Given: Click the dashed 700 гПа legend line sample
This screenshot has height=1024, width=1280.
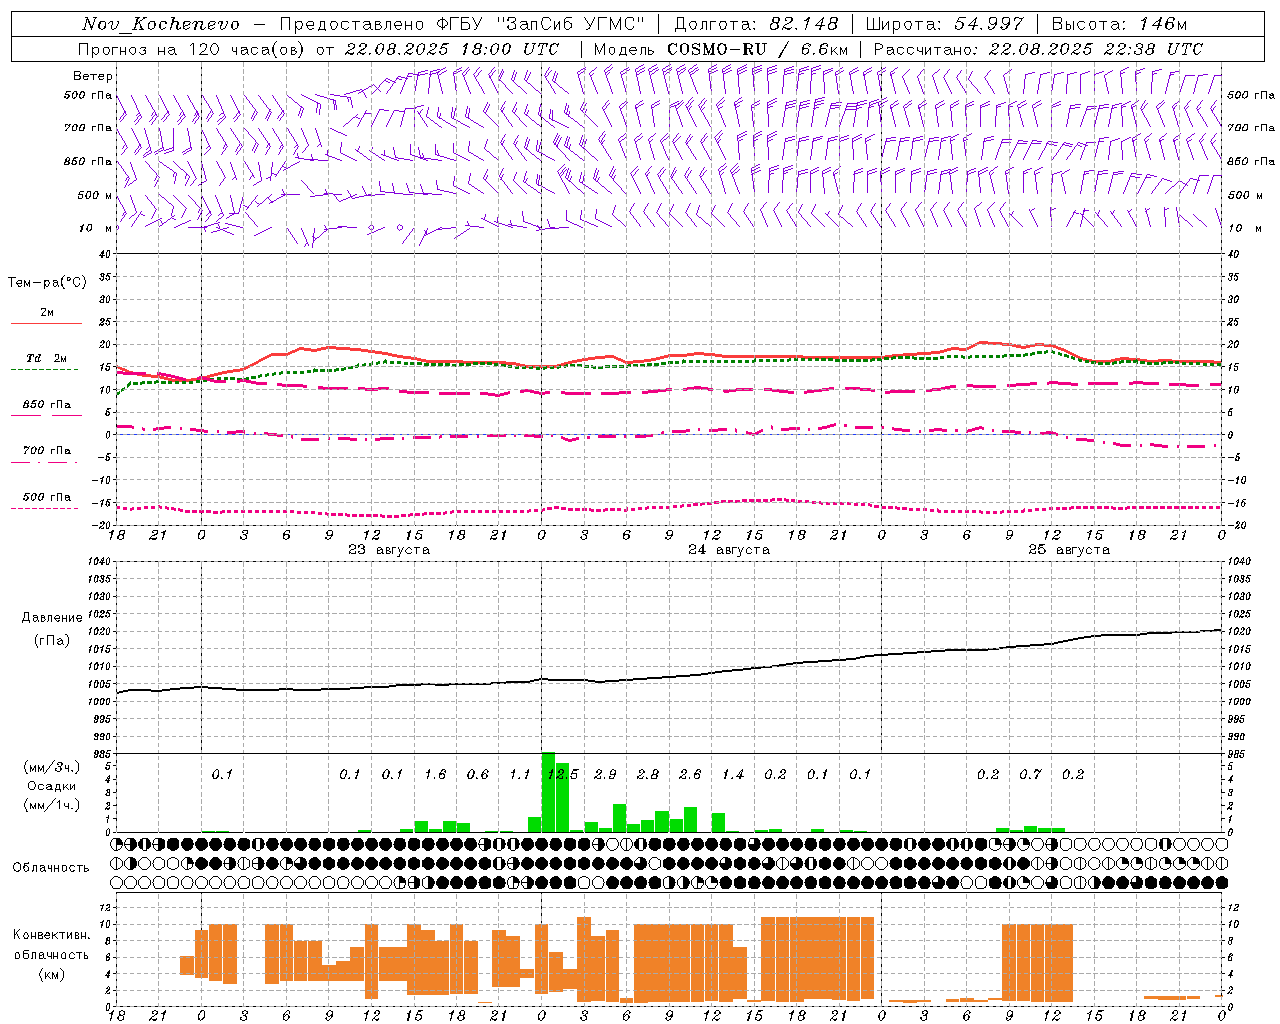Looking at the screenshot, I should (x=45, y=463).
